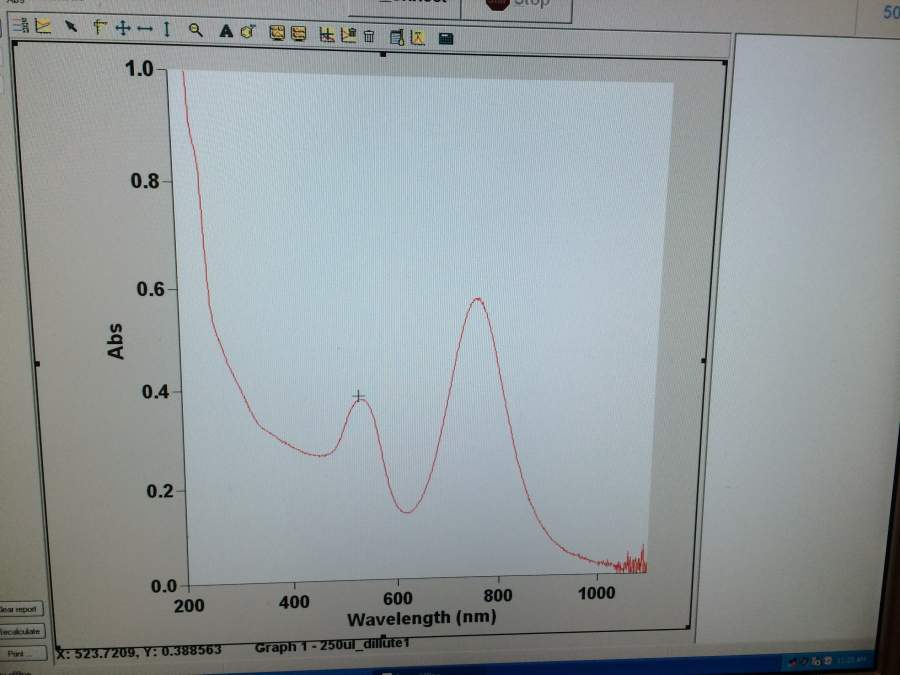
Task: Click the Abs axis title
Action: click(x=115, y=341)
